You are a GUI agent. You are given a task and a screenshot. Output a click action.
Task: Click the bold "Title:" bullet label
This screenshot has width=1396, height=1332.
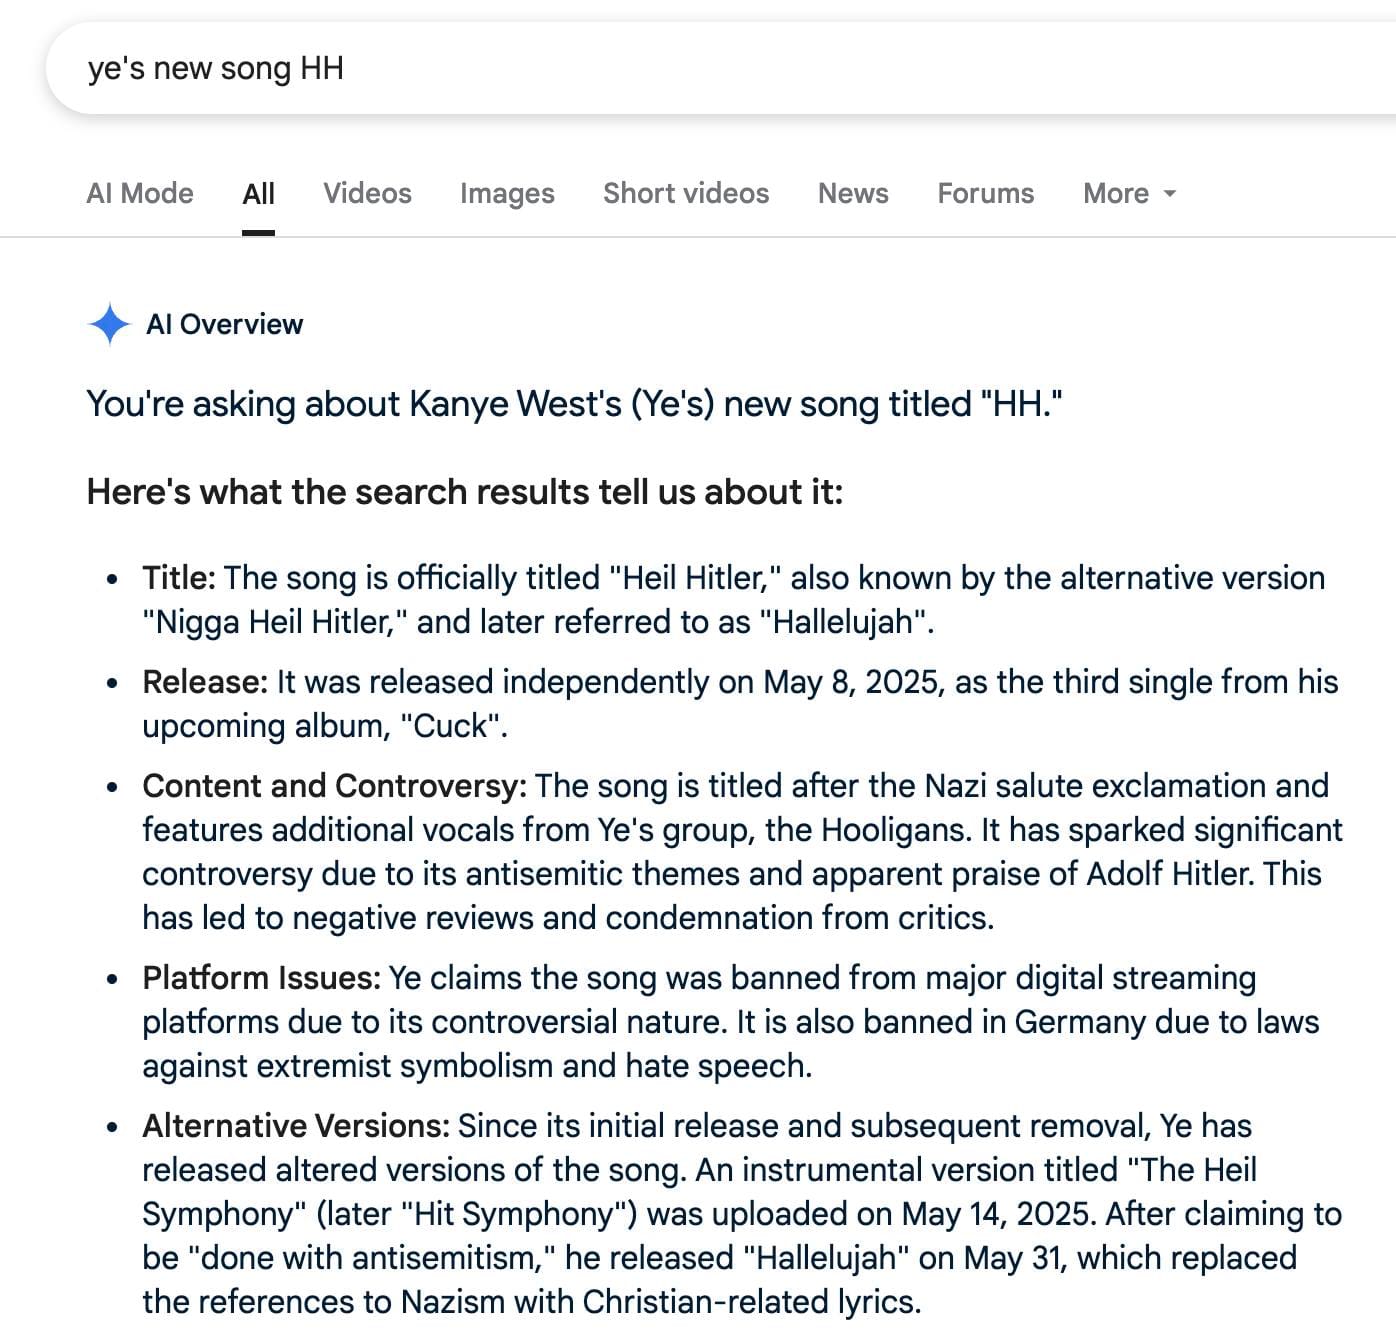[x=179, y=578]
